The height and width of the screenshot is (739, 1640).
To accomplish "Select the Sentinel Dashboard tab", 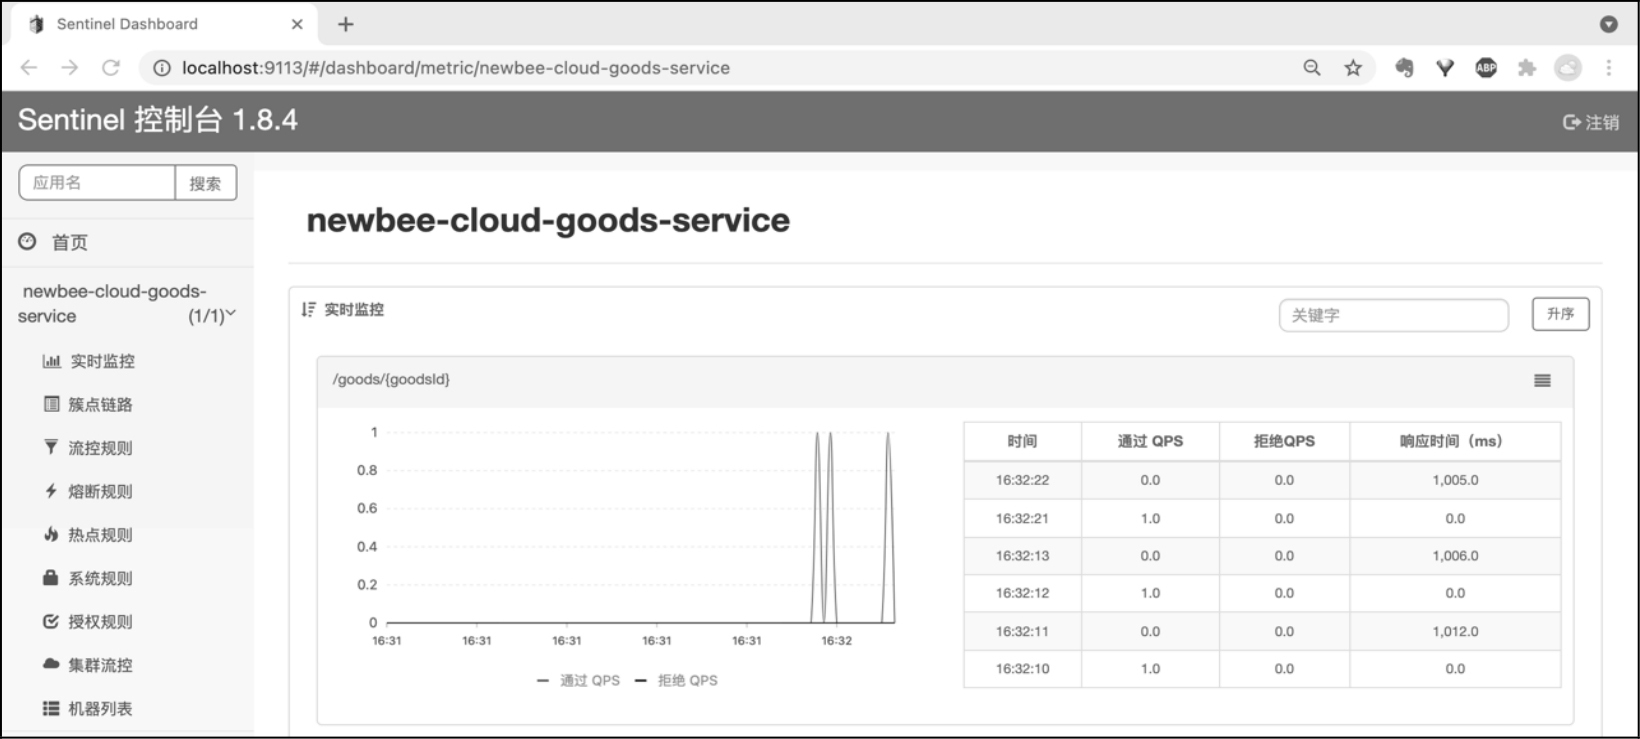I will point(166,24).
